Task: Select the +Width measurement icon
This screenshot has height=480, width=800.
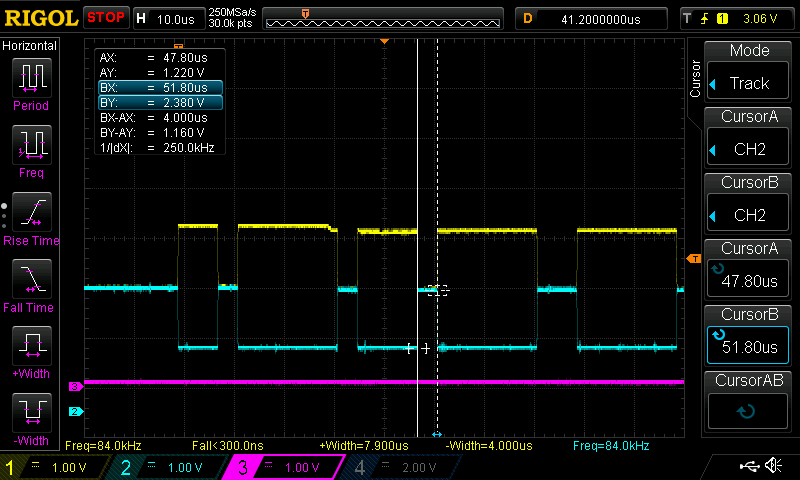Action: 32,345
